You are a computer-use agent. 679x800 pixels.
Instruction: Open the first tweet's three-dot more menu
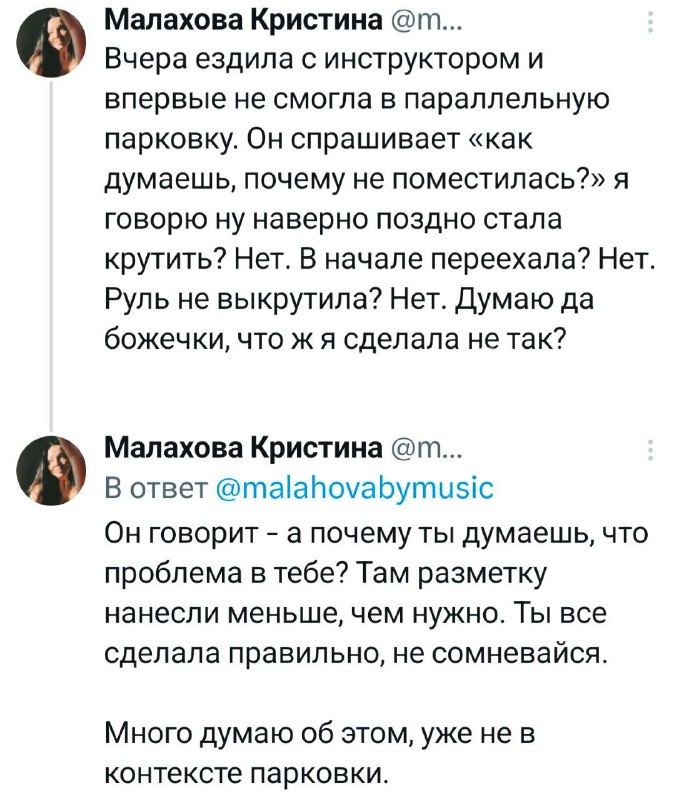pyautogui.click(x=652, y=22)
